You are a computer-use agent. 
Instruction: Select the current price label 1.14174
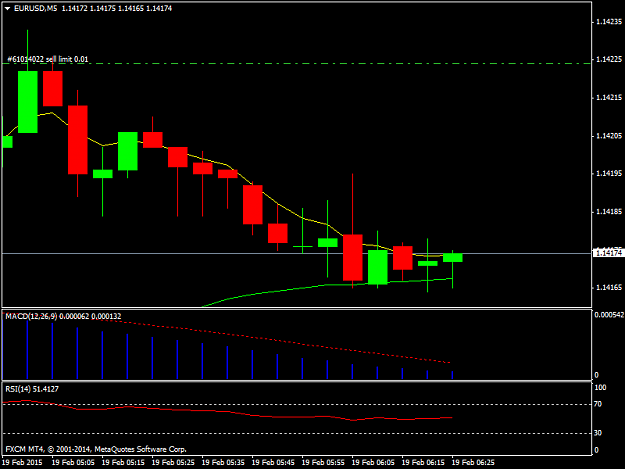(608, 253)
